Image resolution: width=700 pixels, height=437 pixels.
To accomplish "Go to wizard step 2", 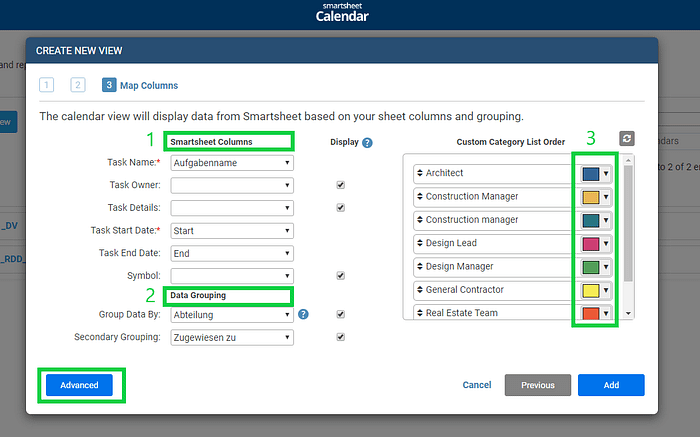I will 78,85.
